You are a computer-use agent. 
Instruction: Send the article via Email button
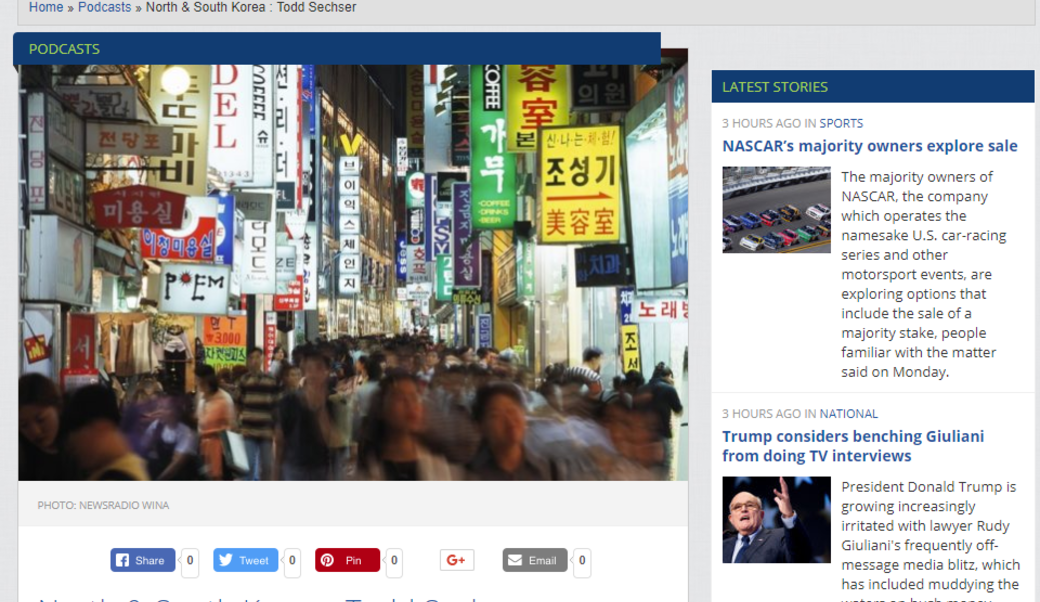click(x=534, y=560)
